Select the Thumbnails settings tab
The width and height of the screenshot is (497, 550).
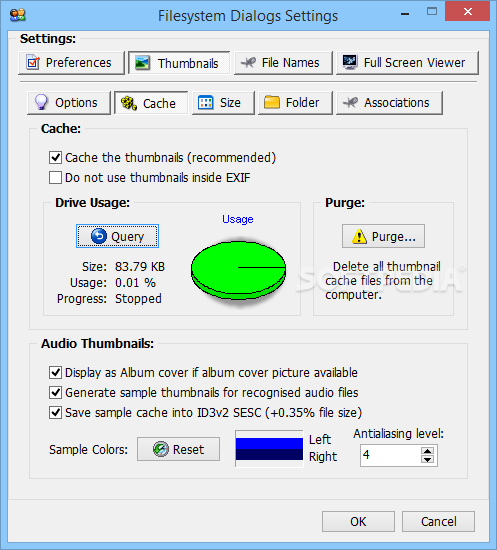click(x=179, y=63)
